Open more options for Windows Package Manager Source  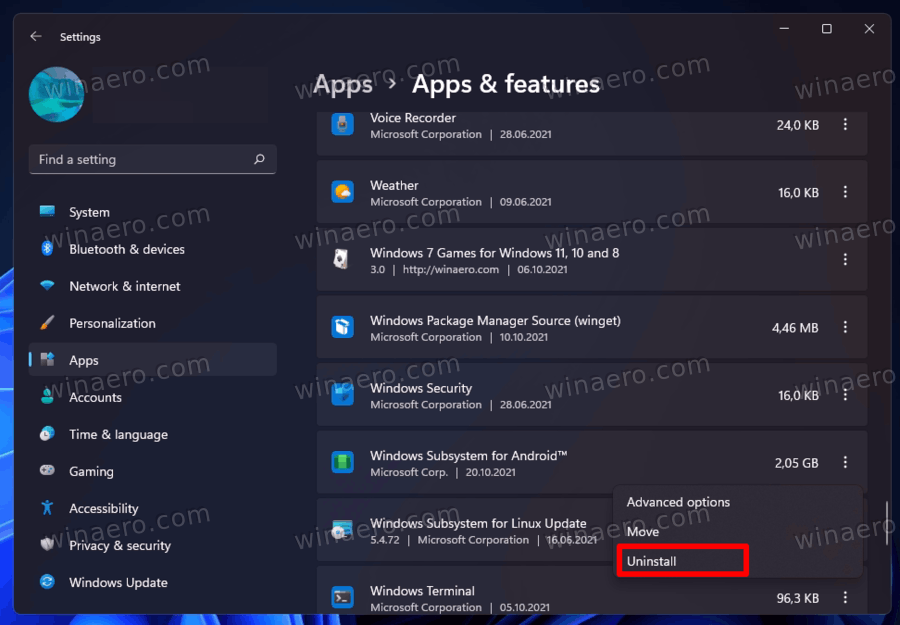(845, 327)
